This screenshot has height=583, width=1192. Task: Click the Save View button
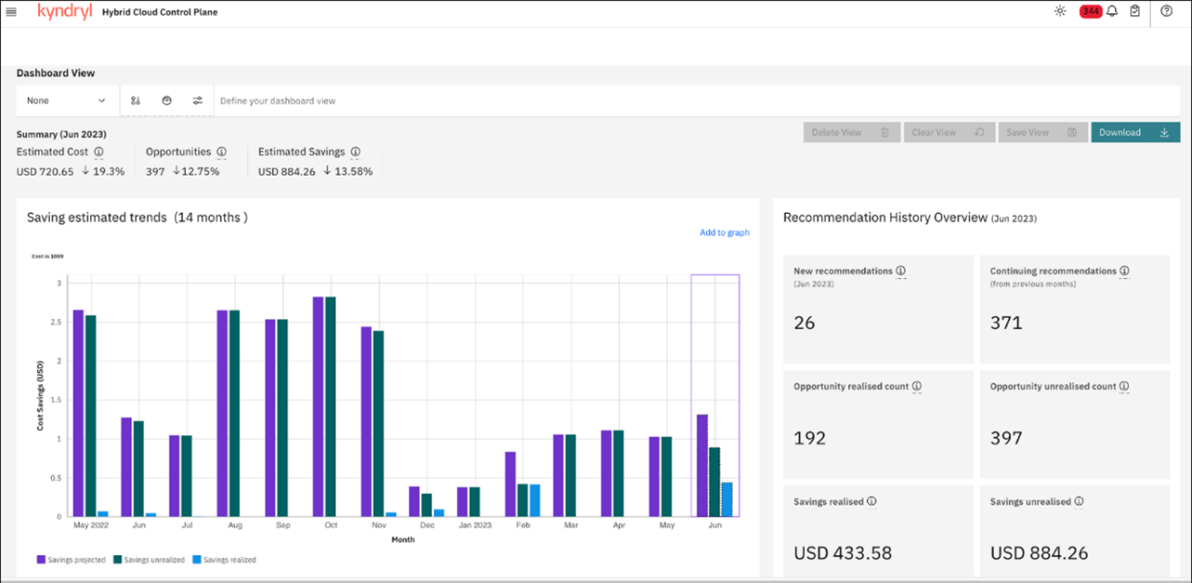point(1042,132)
